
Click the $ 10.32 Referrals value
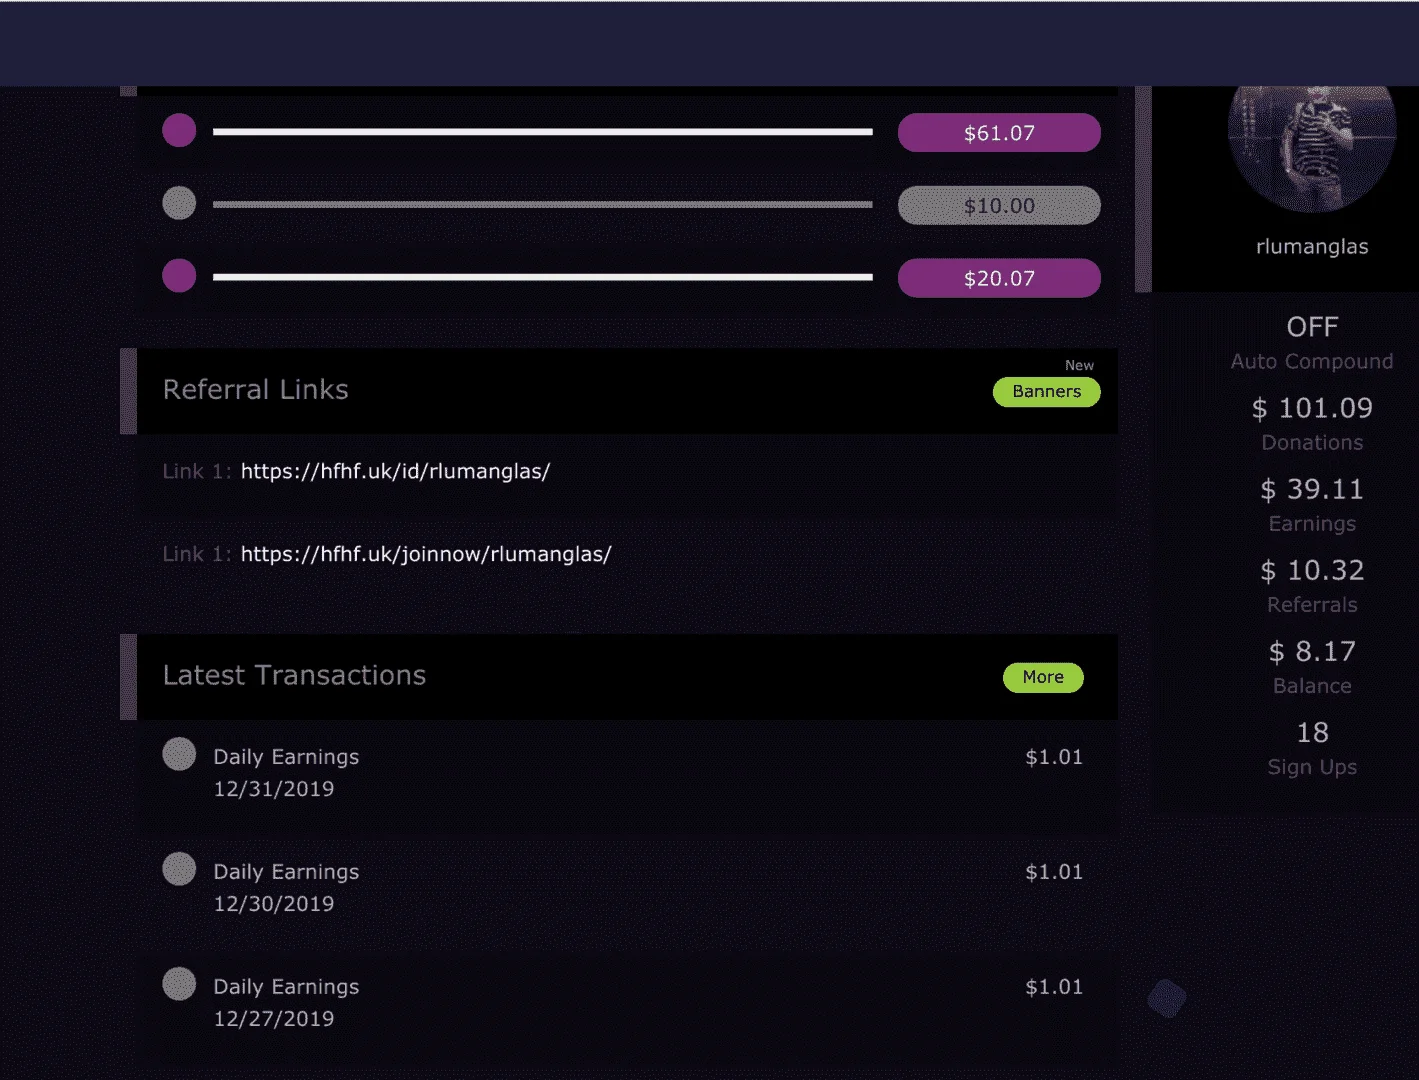[1312, 570]
